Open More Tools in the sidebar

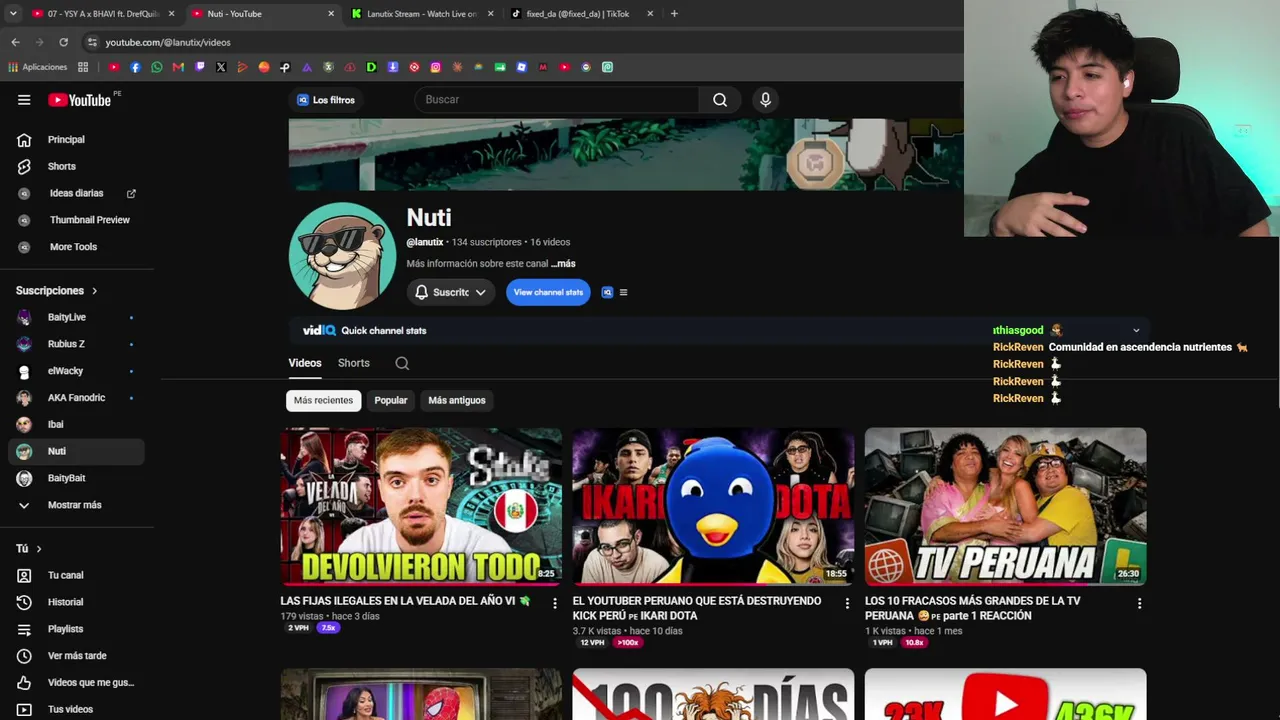pos(72,247)
